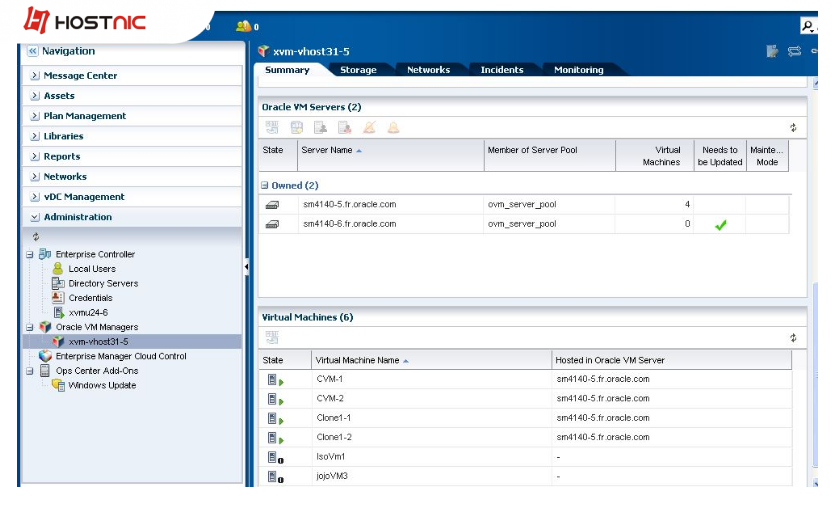Expand the Libraries section

[x=35, y=136]
